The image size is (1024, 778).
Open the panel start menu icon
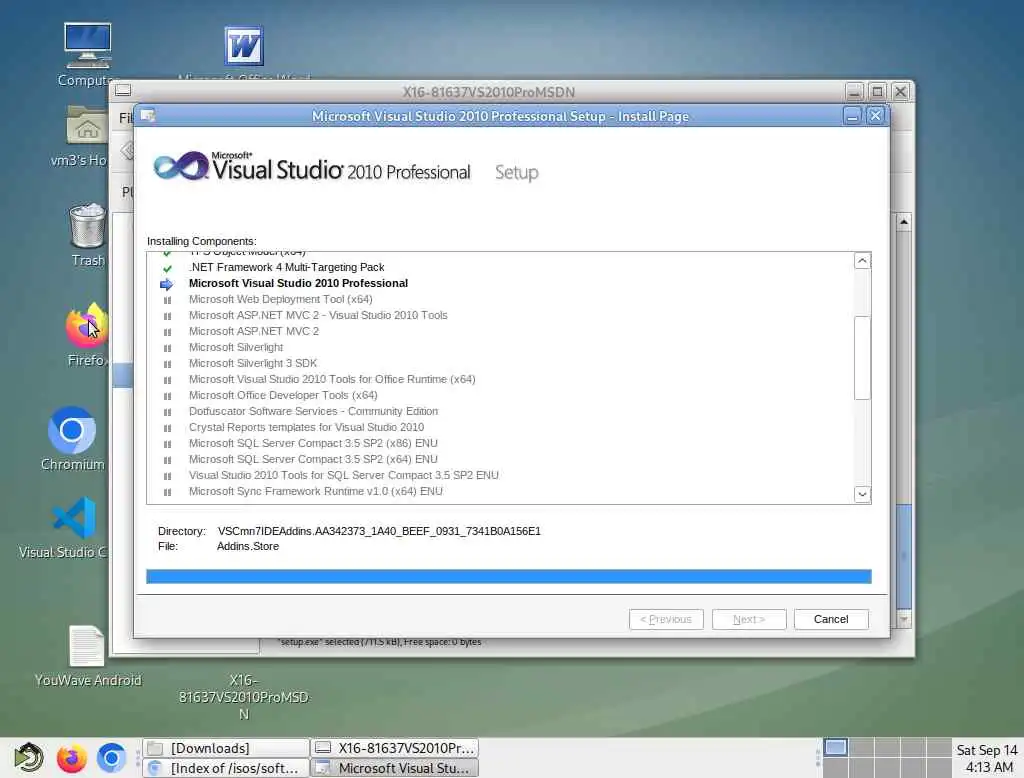(x=29, y=758)
